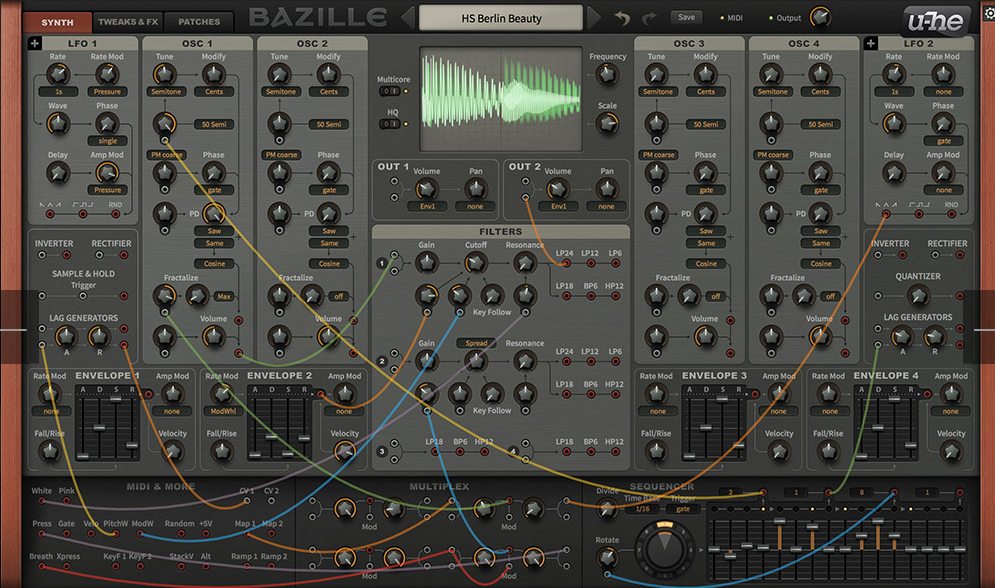Click the oscilloscope waveform display
This screenshot has height=588, width=995.
tap(501, 98)
